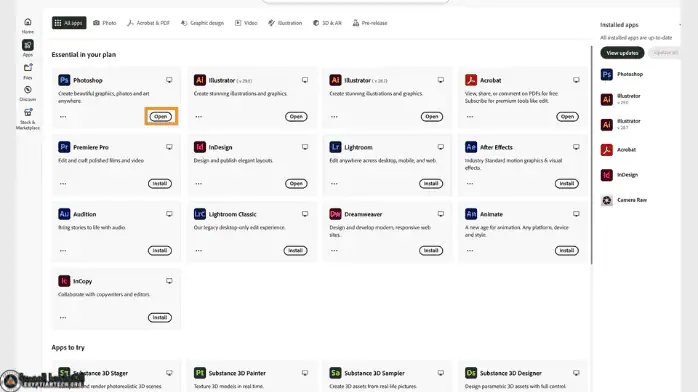Switch to the Illustration tab

[285, 23]
